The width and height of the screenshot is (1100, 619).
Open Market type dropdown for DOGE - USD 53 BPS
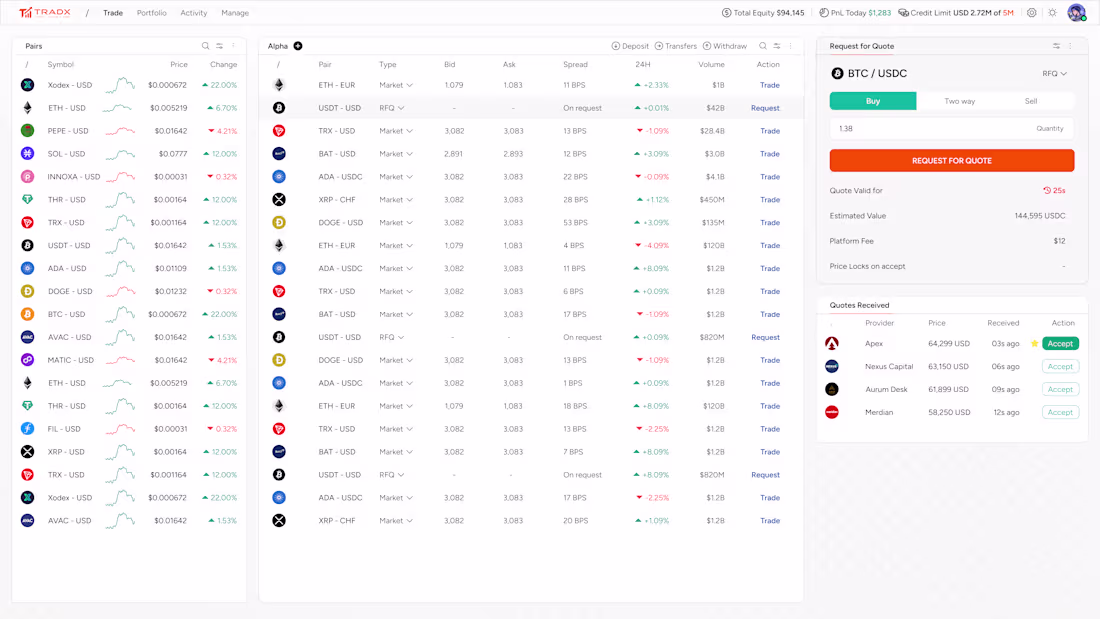pyautogui.click(x=396, y=222)
